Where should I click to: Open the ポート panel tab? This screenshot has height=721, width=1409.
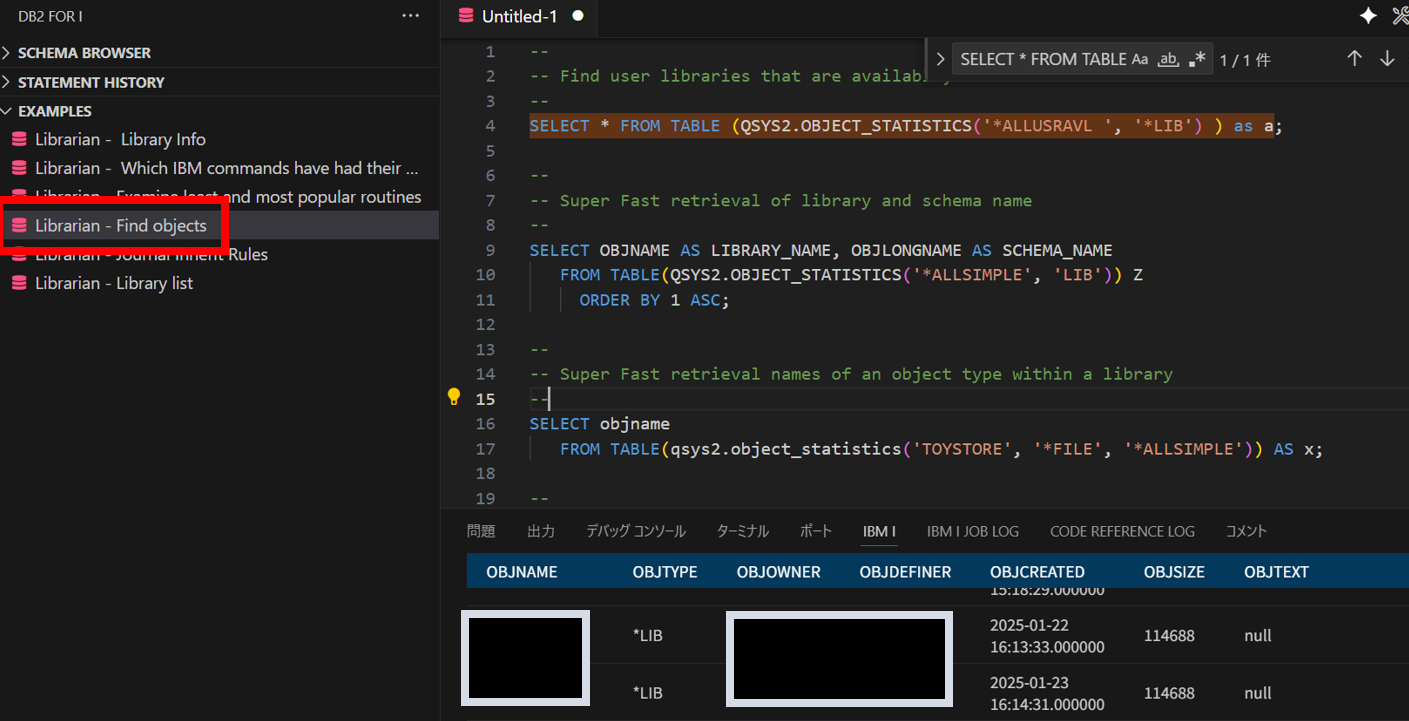click(x=816, y=531)
